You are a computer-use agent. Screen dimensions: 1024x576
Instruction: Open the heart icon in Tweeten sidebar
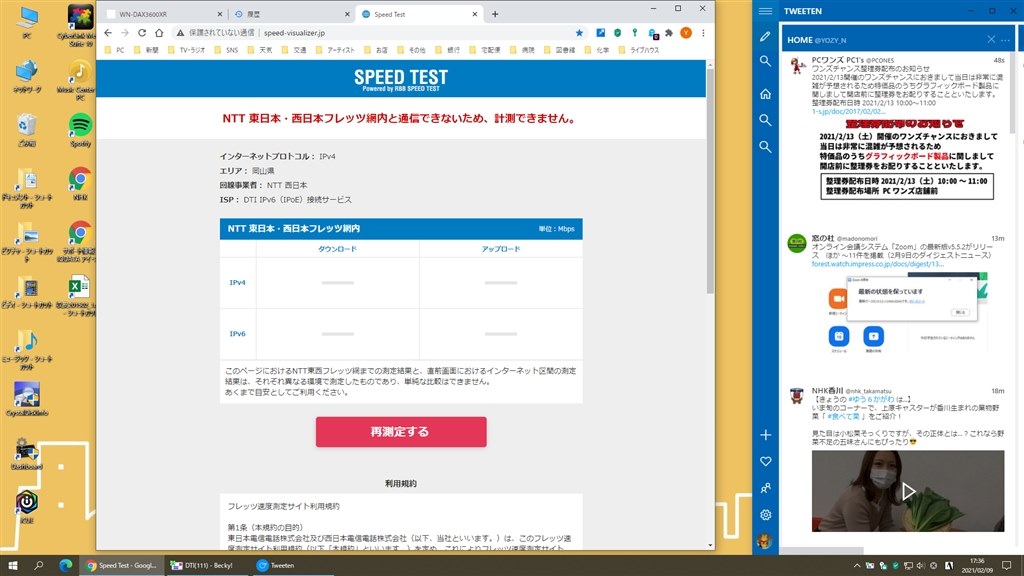click(765, 462)
